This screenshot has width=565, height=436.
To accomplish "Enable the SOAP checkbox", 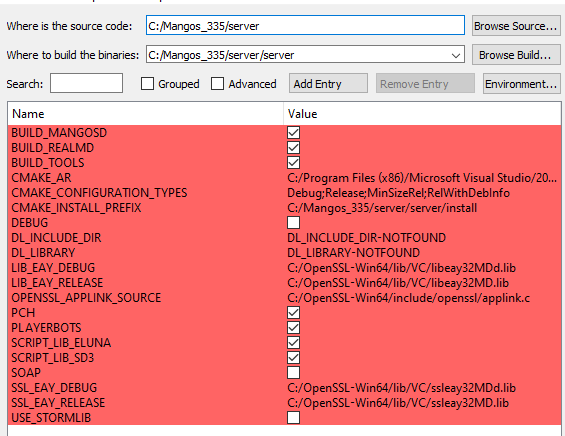I will [x=293, y=372].
